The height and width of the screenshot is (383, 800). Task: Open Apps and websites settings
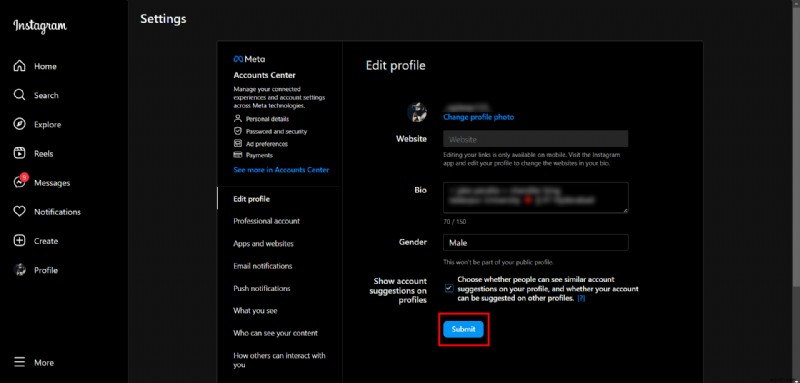pos(263,244)
